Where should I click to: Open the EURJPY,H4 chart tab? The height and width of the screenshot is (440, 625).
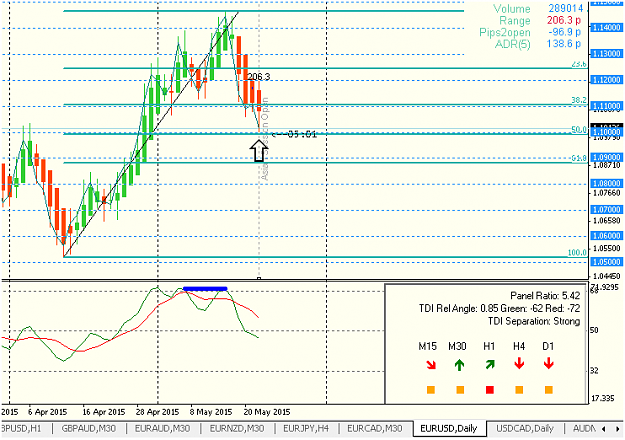(x=306, y=428)
